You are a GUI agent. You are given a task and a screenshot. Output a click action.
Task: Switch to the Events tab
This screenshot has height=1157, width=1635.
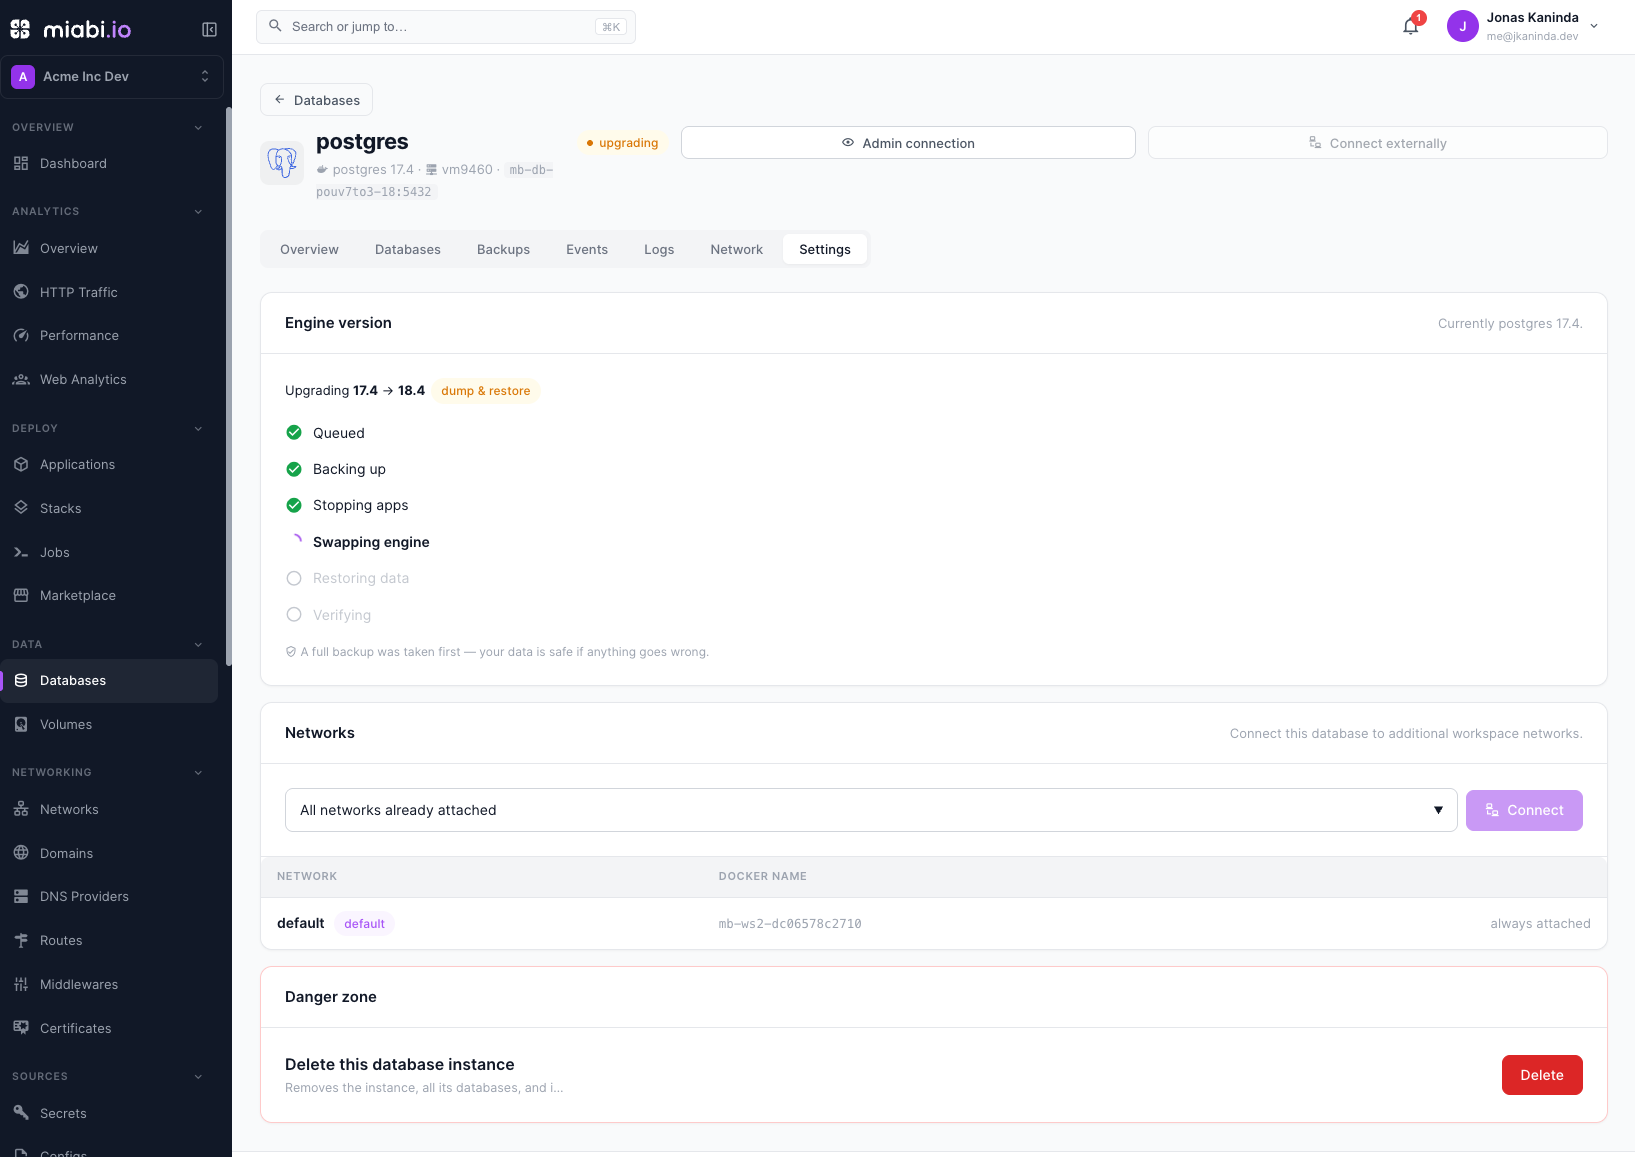(587, 249)
